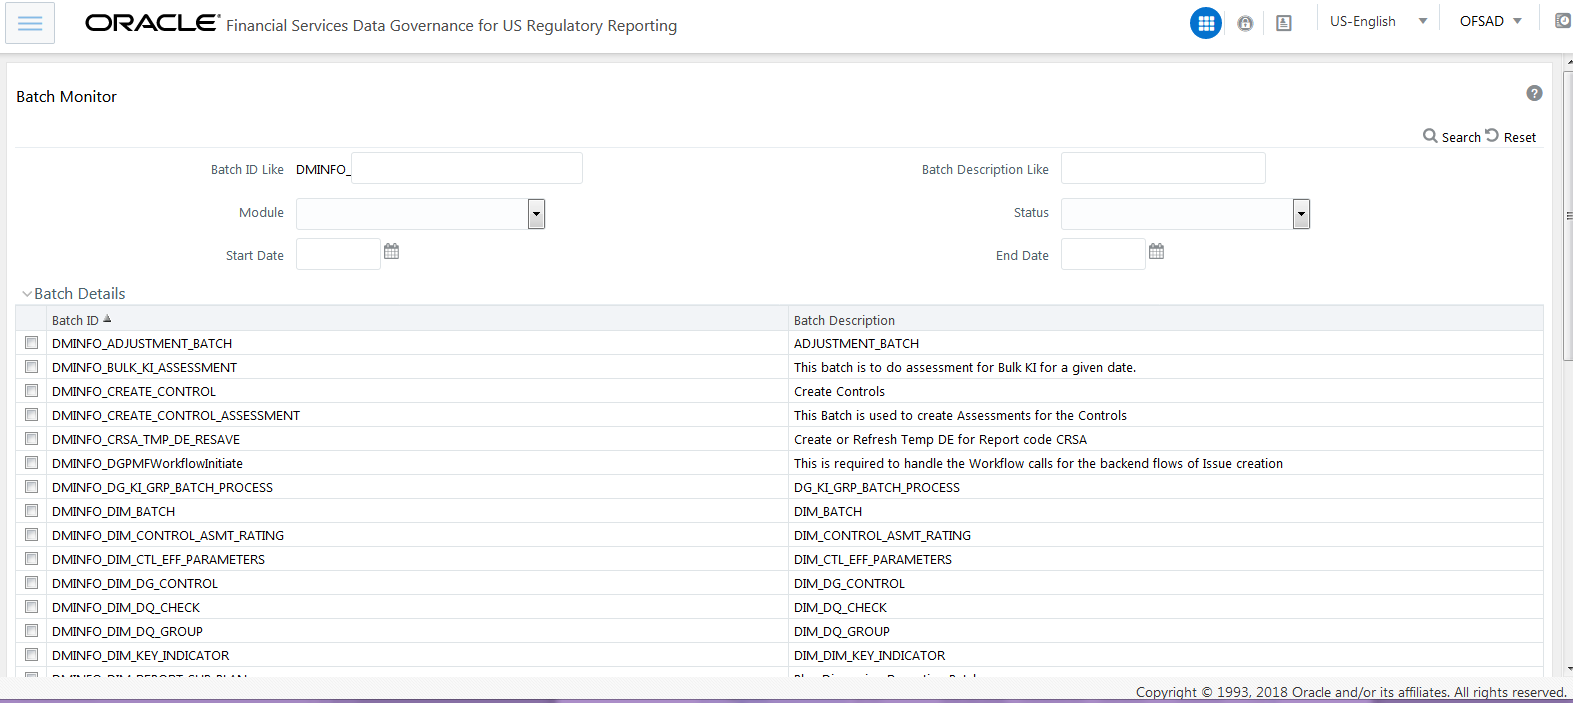This screenshot has height=703, width=1573.
Task: Tick checkbox for DMINFO_CREATE_CONTROL_ASSESSMENT
Action: 32,415
